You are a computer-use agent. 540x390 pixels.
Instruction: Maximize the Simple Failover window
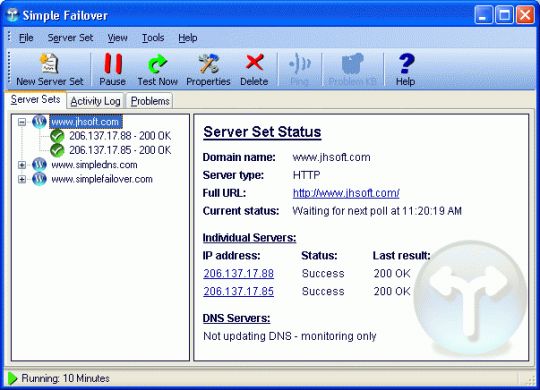pos(504,16)
